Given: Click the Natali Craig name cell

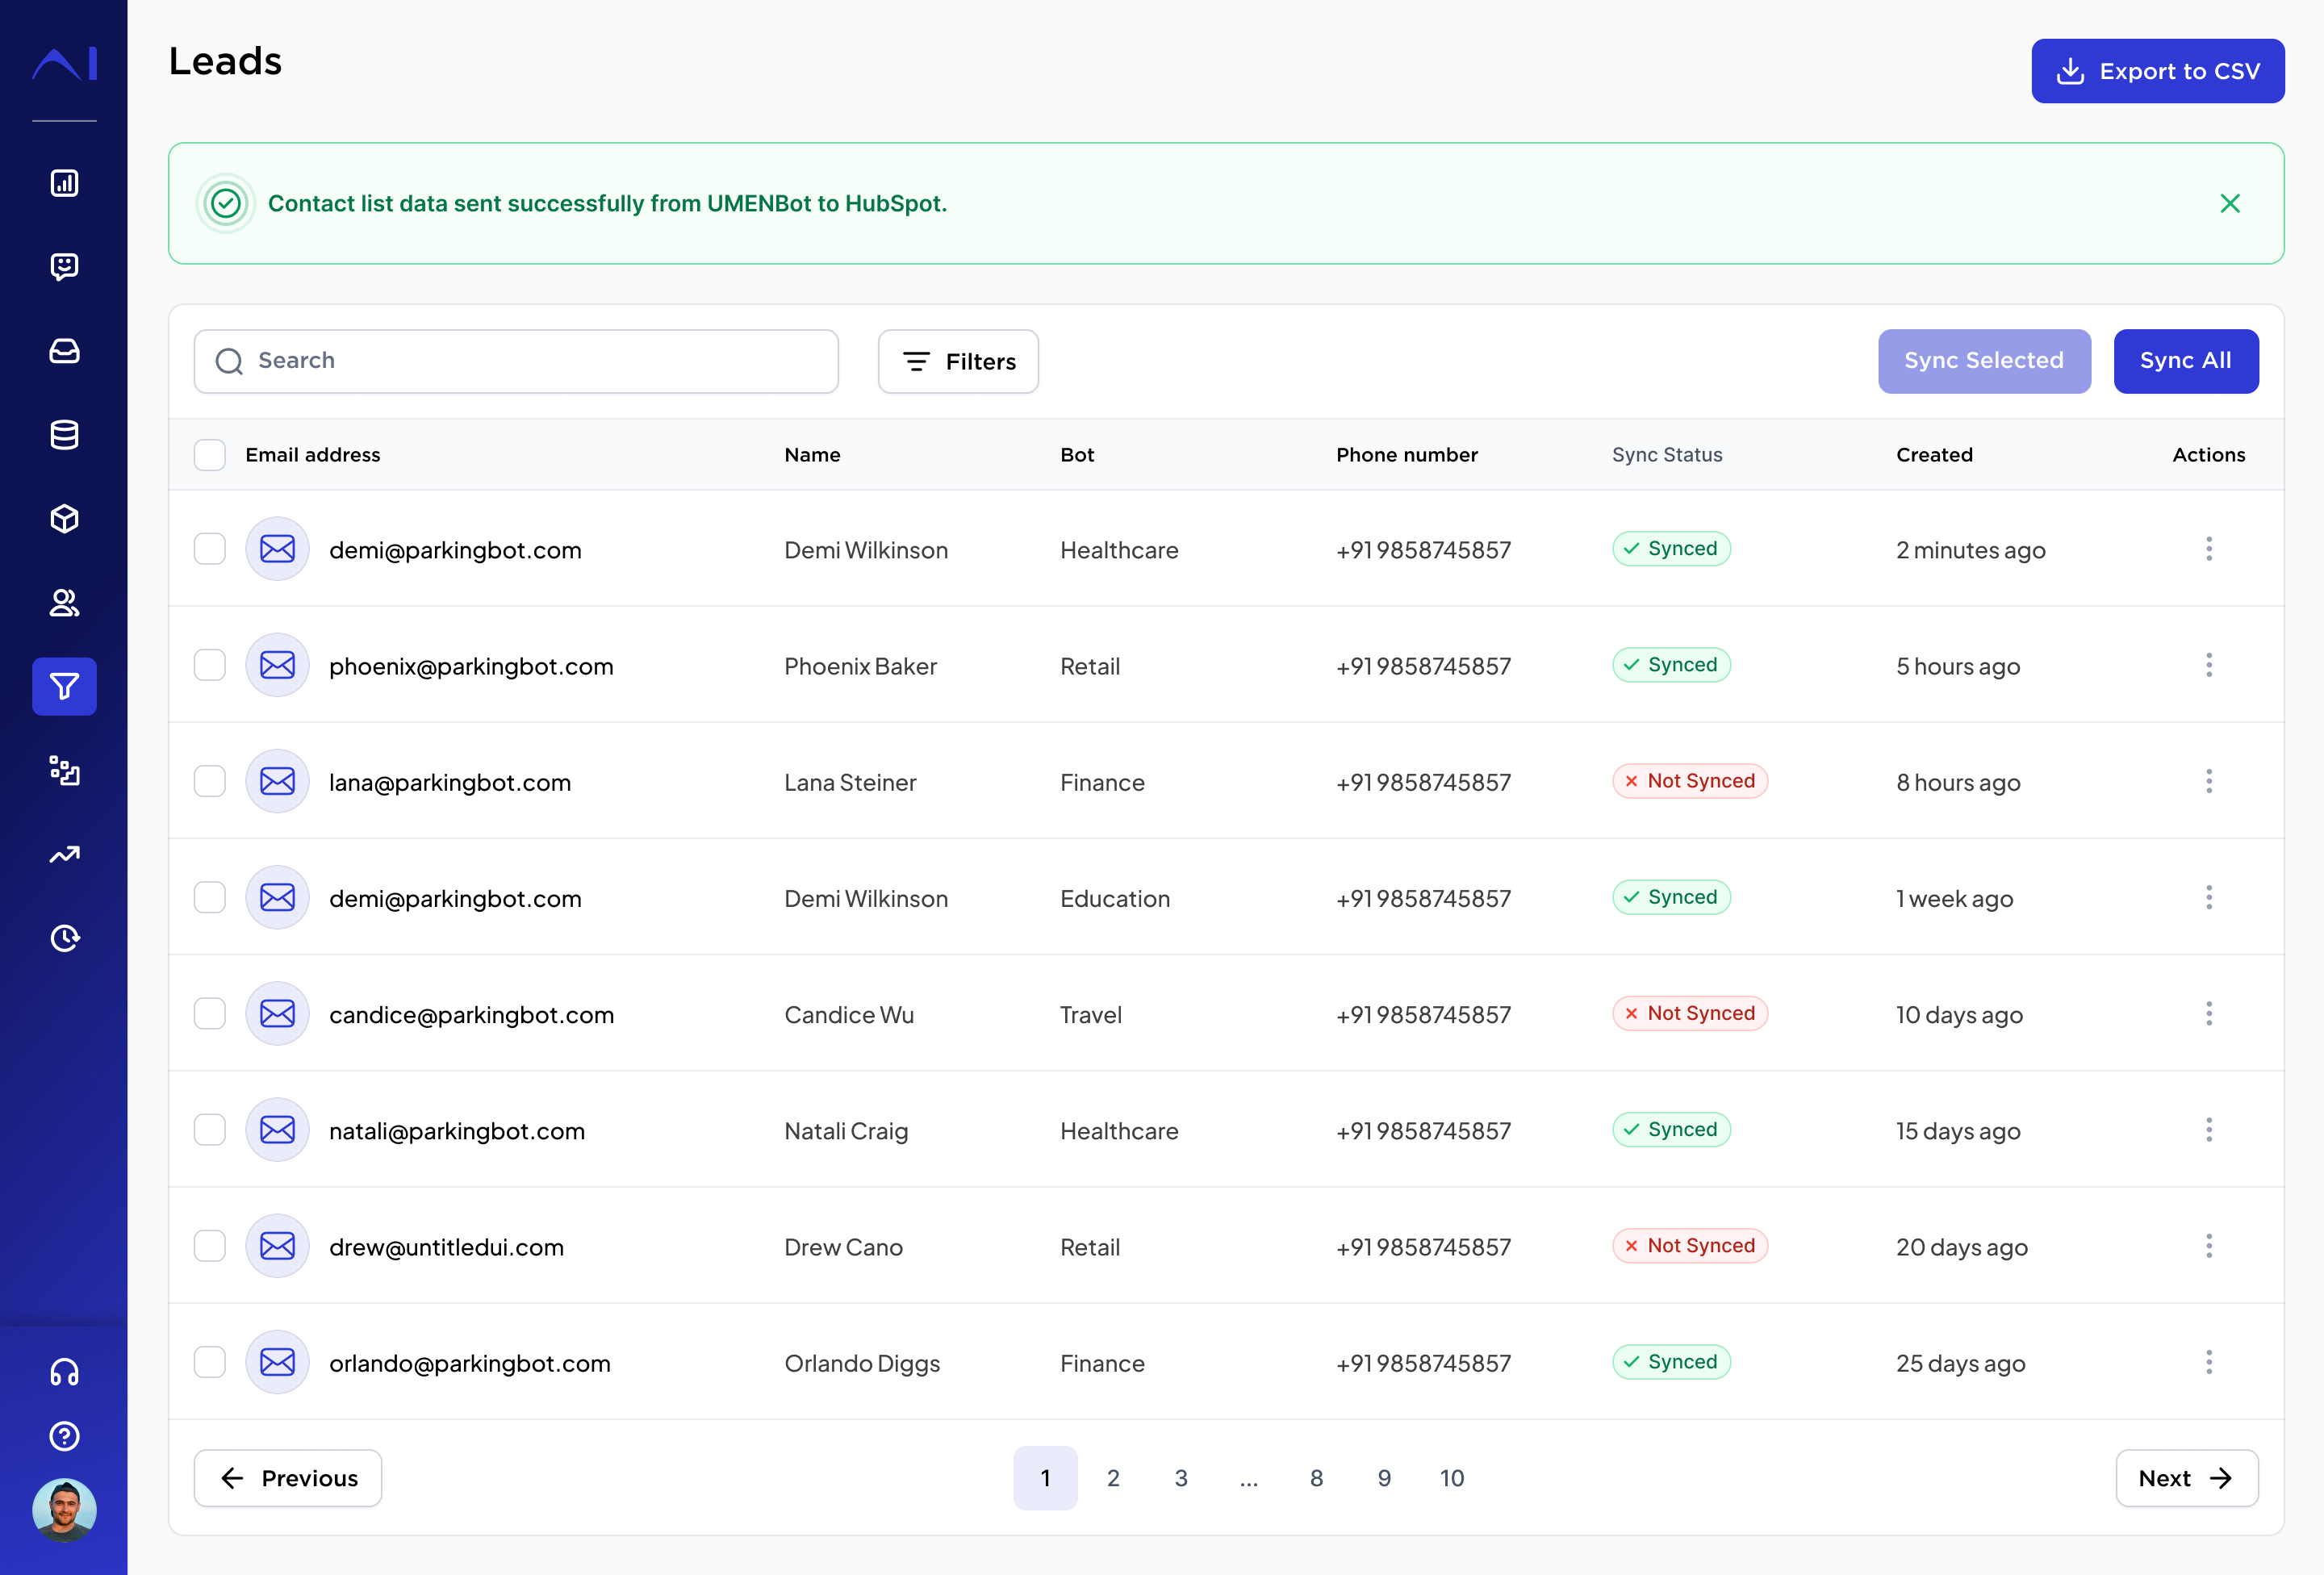Looking at the screenshot, I should [x=846, y=1131].
